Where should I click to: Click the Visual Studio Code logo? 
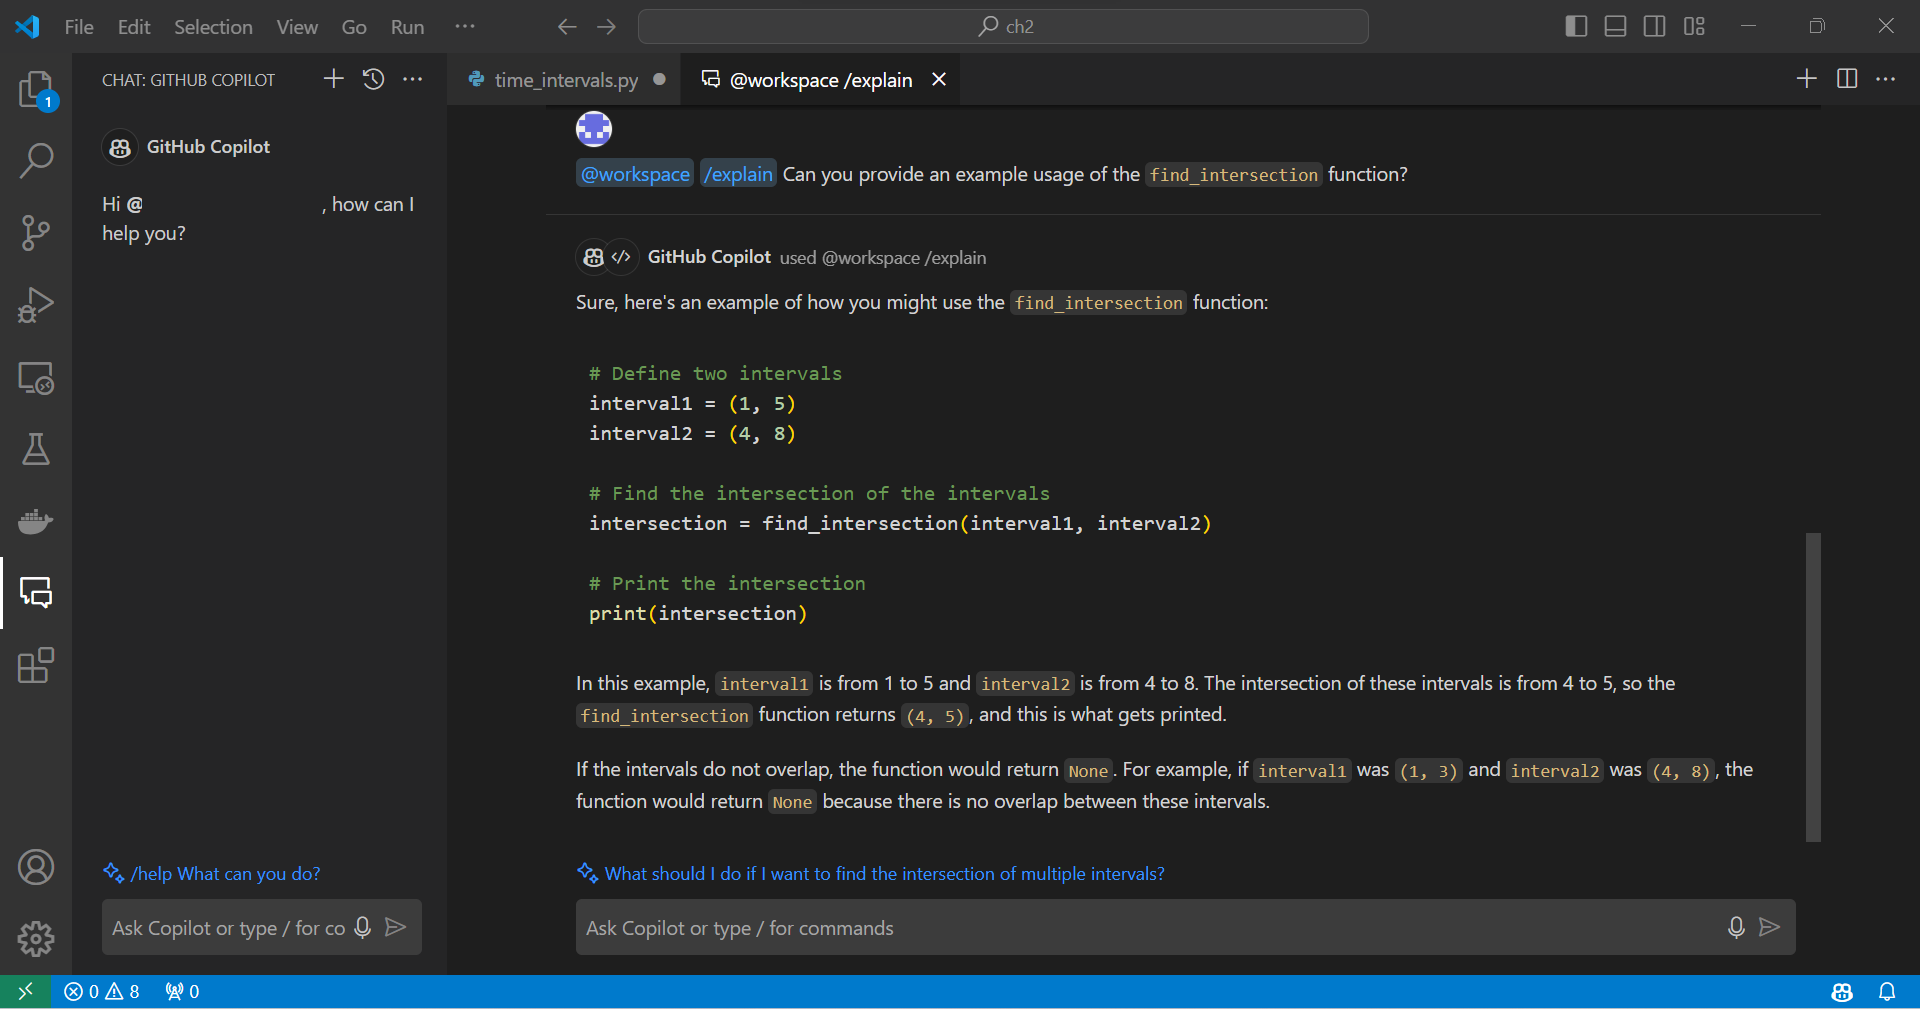27,26
